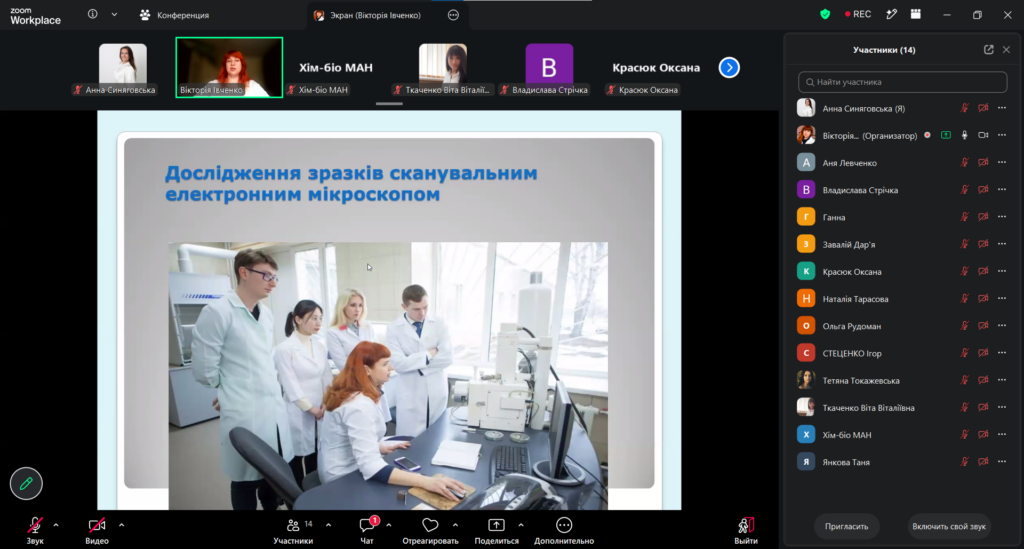Expand participants options arrow
Viewport: 1024px width, 549px height.
point(328,525)
